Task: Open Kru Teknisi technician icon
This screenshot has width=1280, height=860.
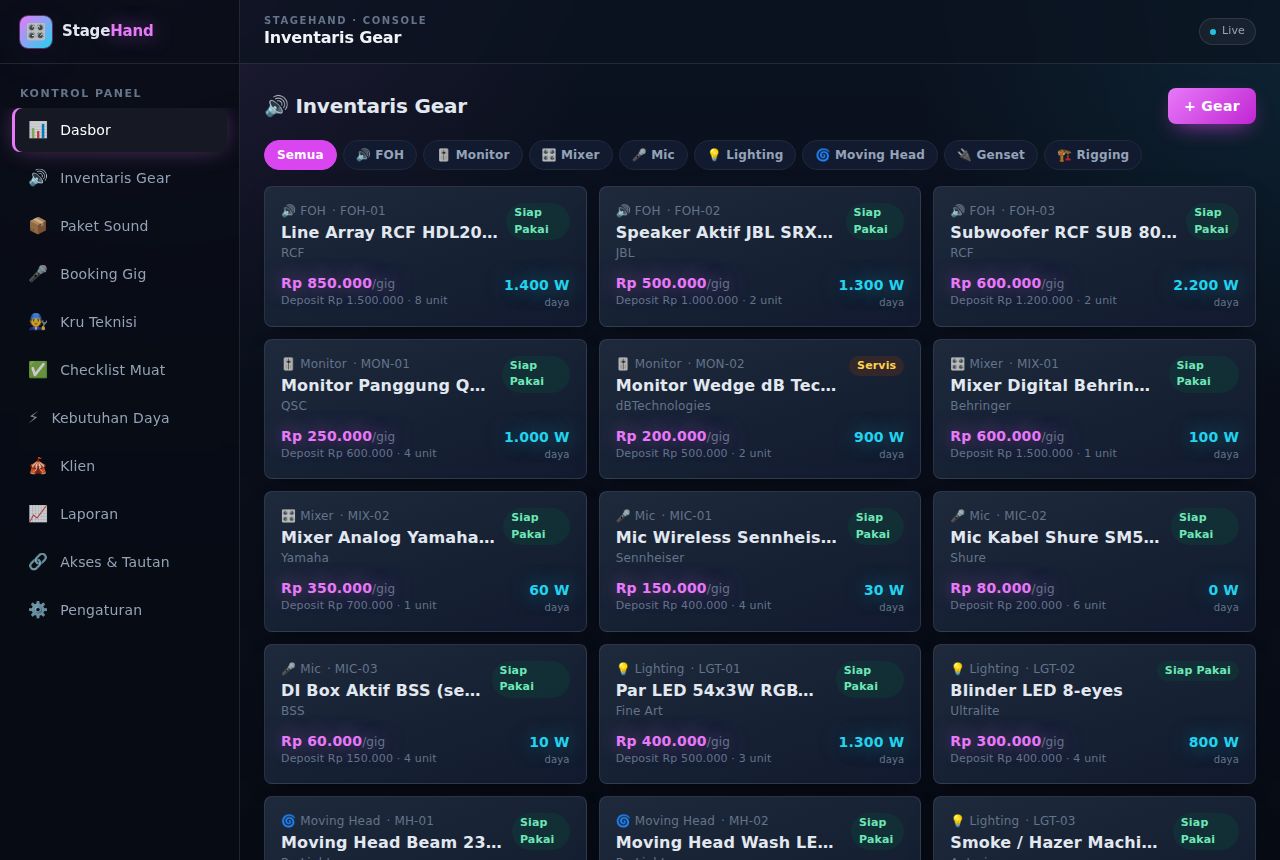Action: coord(38,322)
